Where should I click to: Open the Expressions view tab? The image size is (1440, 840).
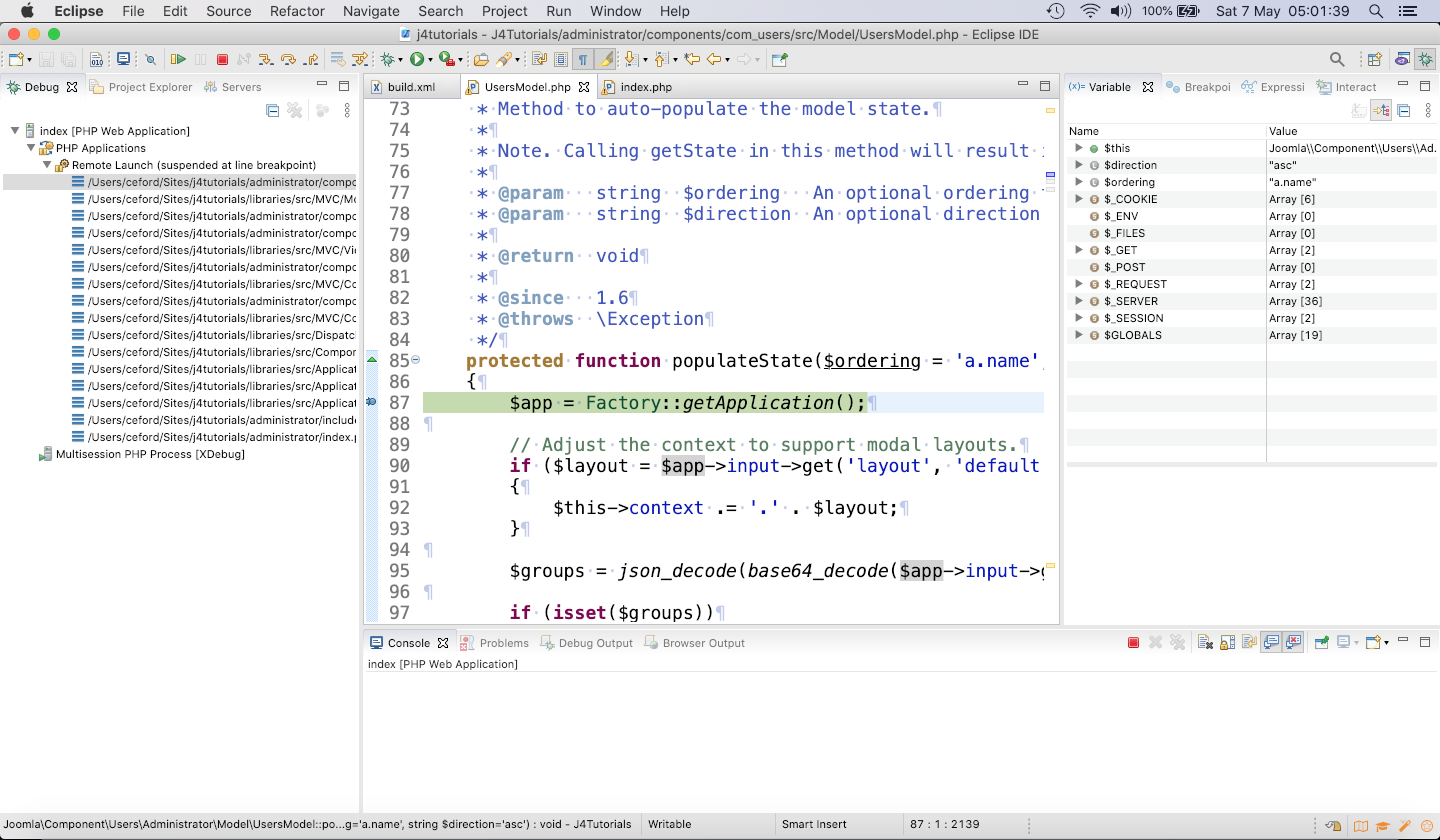pyautogui.click(x=1274, y=87)
